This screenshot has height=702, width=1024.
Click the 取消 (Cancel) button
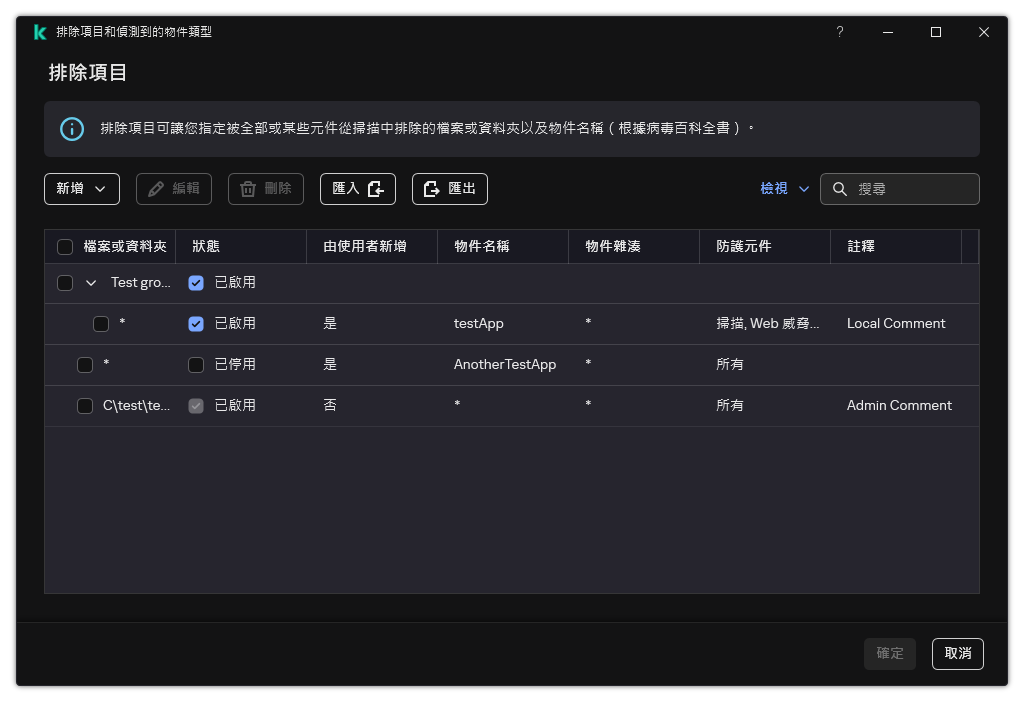tap(957, 653)
